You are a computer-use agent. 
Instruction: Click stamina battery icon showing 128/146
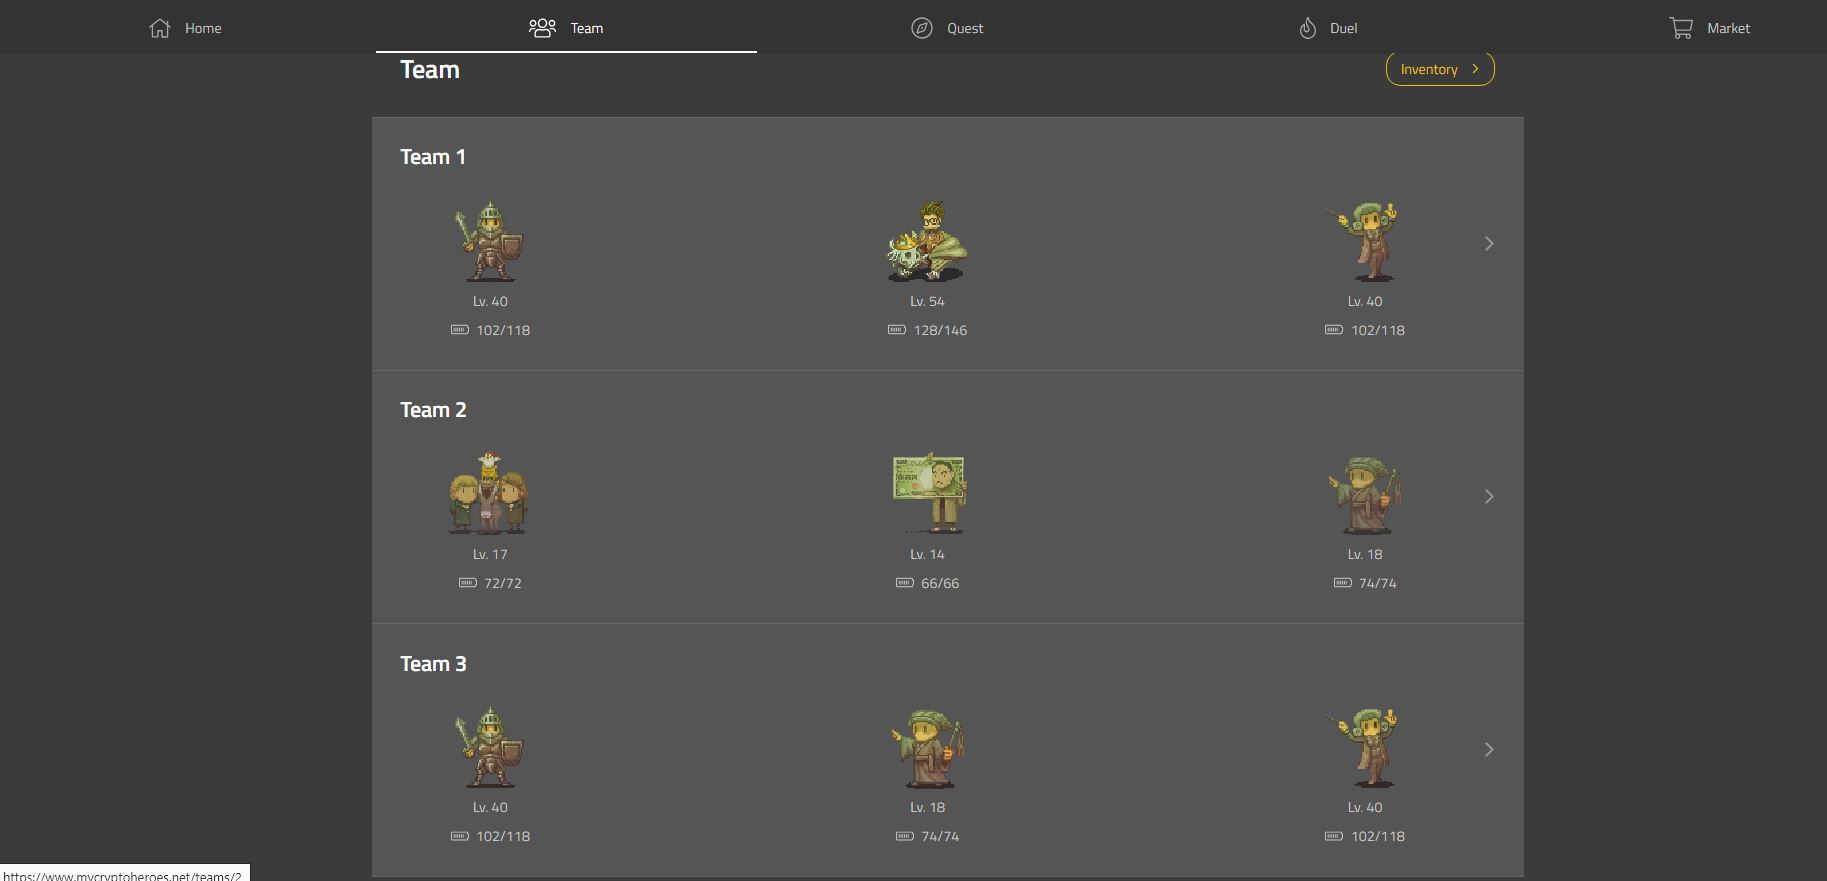pos(897,330)
